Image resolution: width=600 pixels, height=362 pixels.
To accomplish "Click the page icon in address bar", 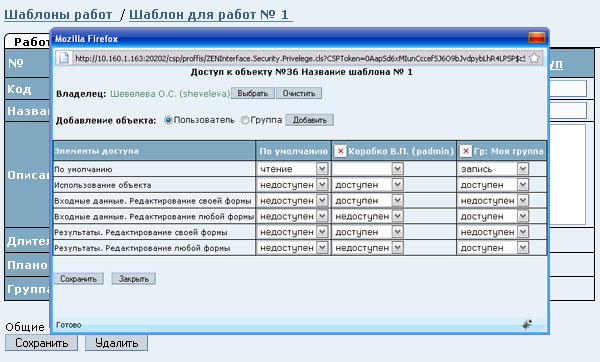I will (64, 58).
